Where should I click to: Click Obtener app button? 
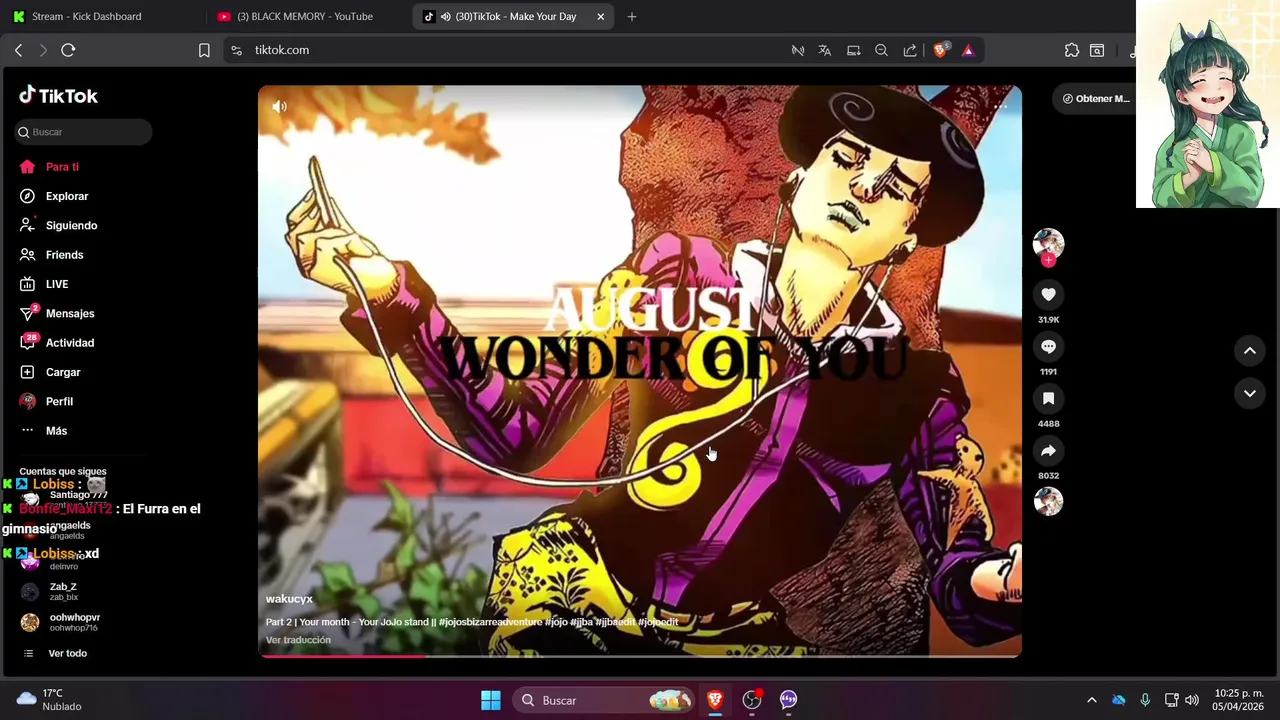tap(1095, 98)
